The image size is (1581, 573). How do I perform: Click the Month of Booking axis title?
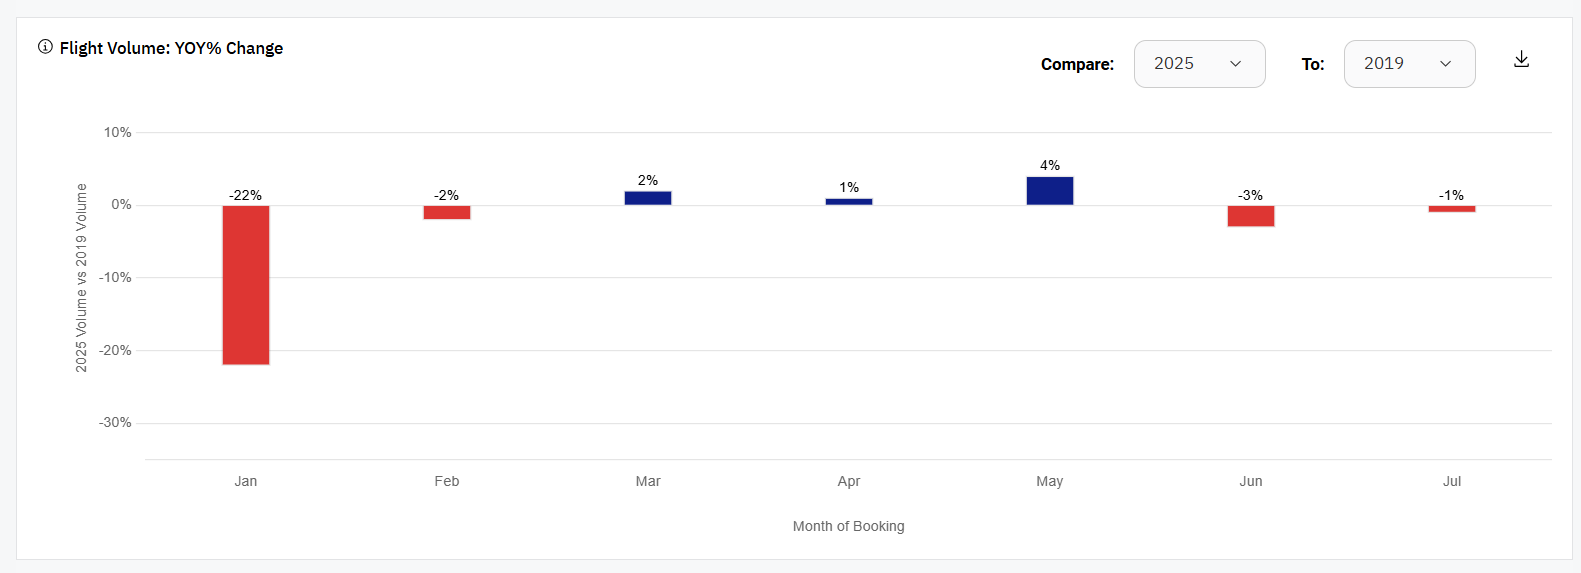[x=848, y=526]
